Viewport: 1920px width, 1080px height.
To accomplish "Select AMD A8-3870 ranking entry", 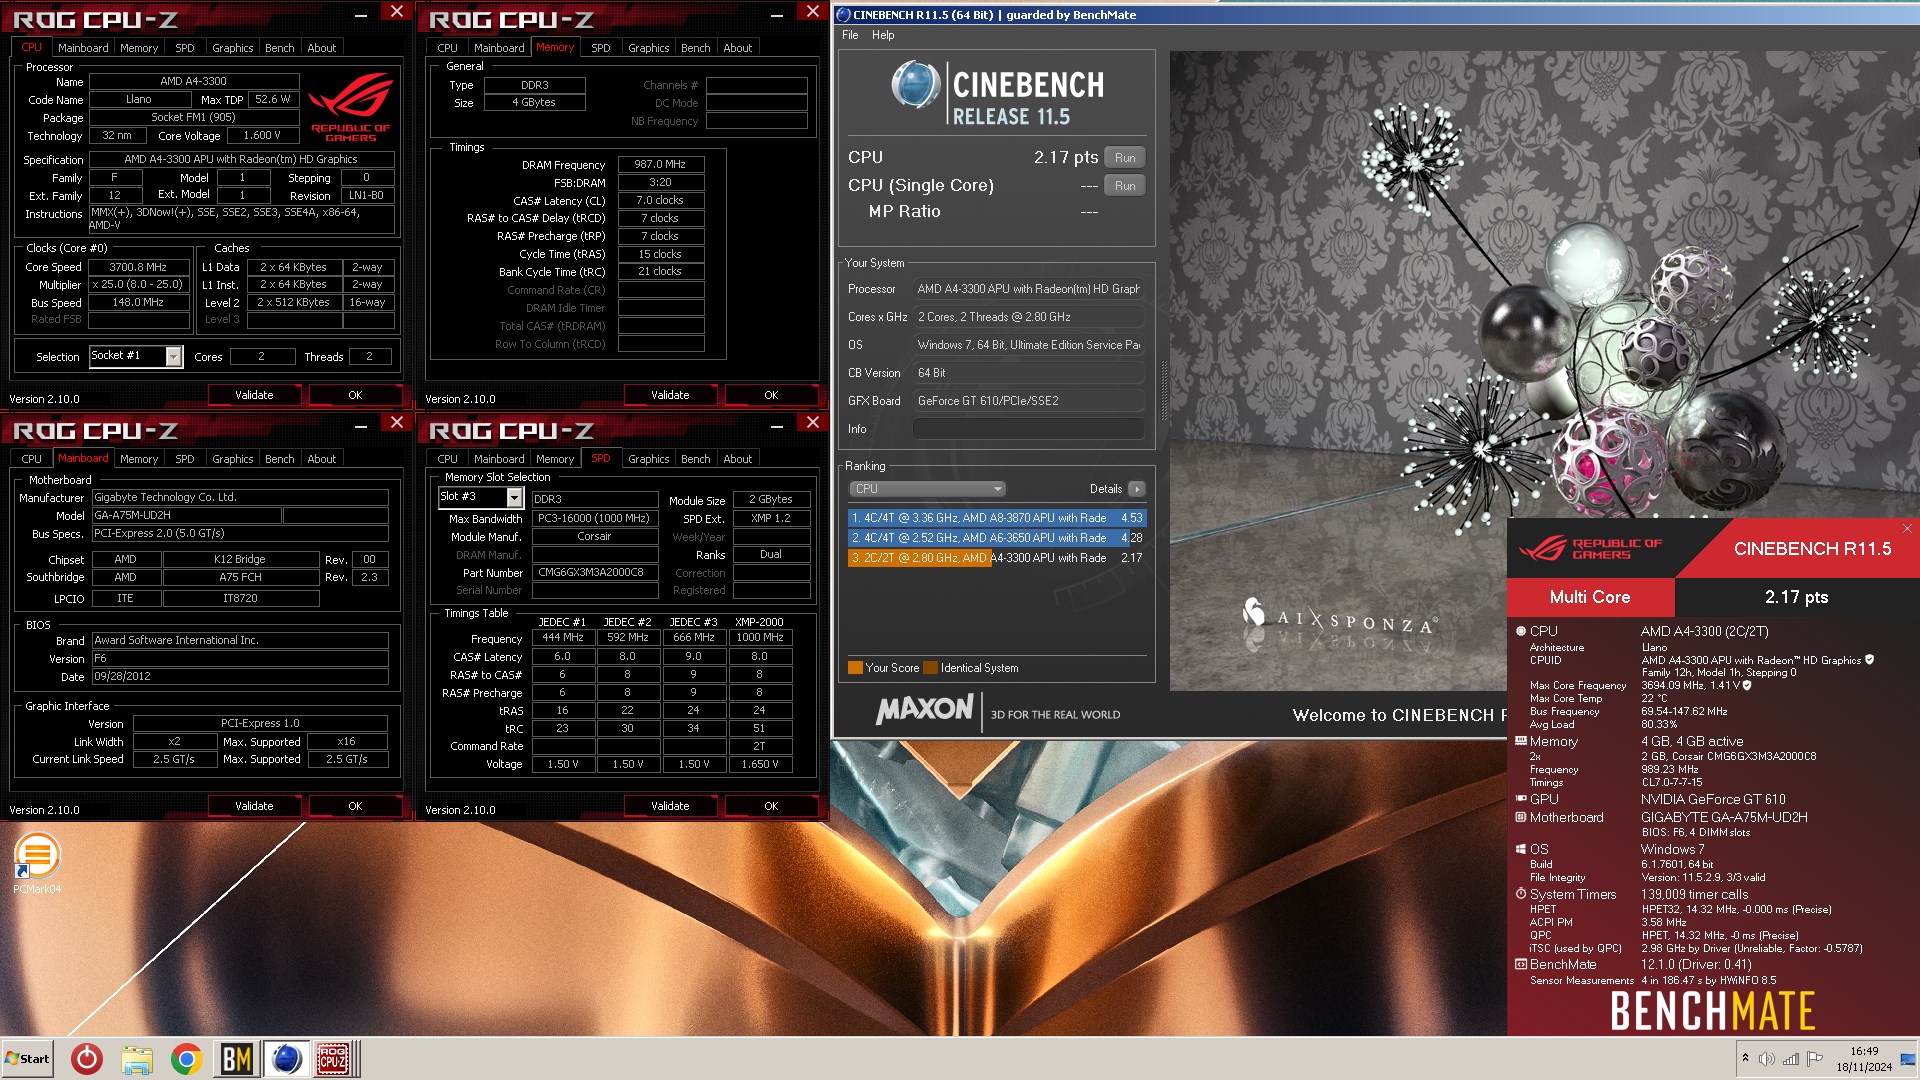I will 997,518.
